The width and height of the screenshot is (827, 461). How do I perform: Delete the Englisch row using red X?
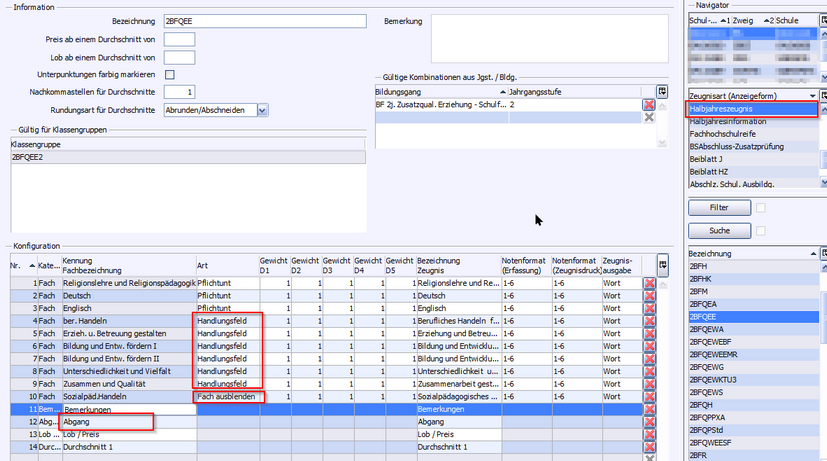tap(649, 309)
